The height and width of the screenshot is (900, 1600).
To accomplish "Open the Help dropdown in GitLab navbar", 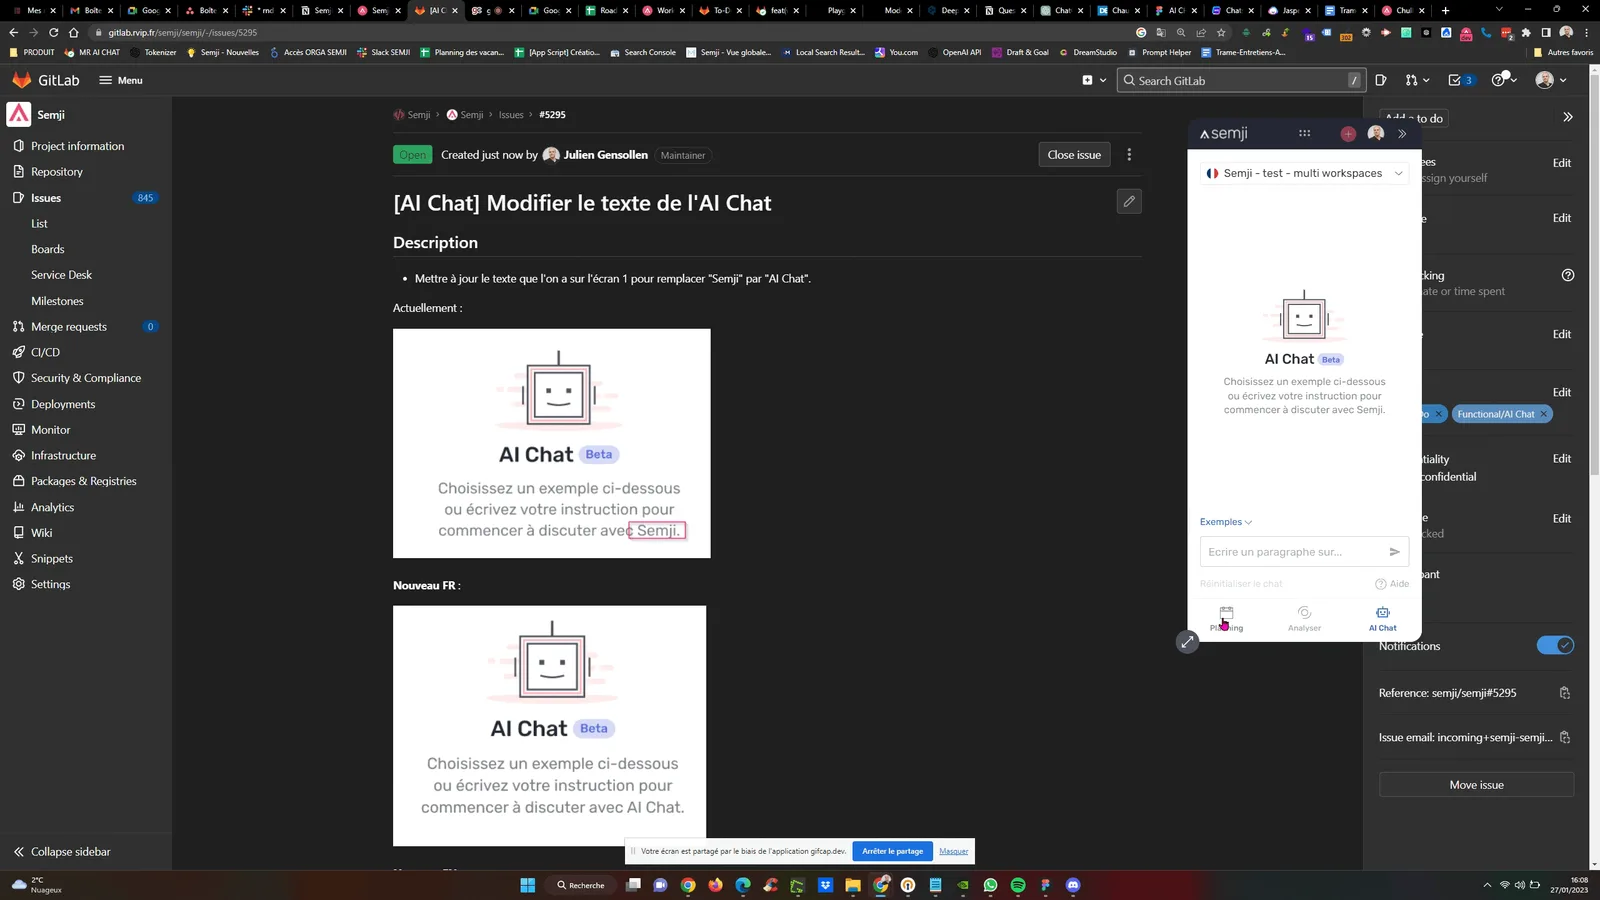I will tap(1504, 80).
